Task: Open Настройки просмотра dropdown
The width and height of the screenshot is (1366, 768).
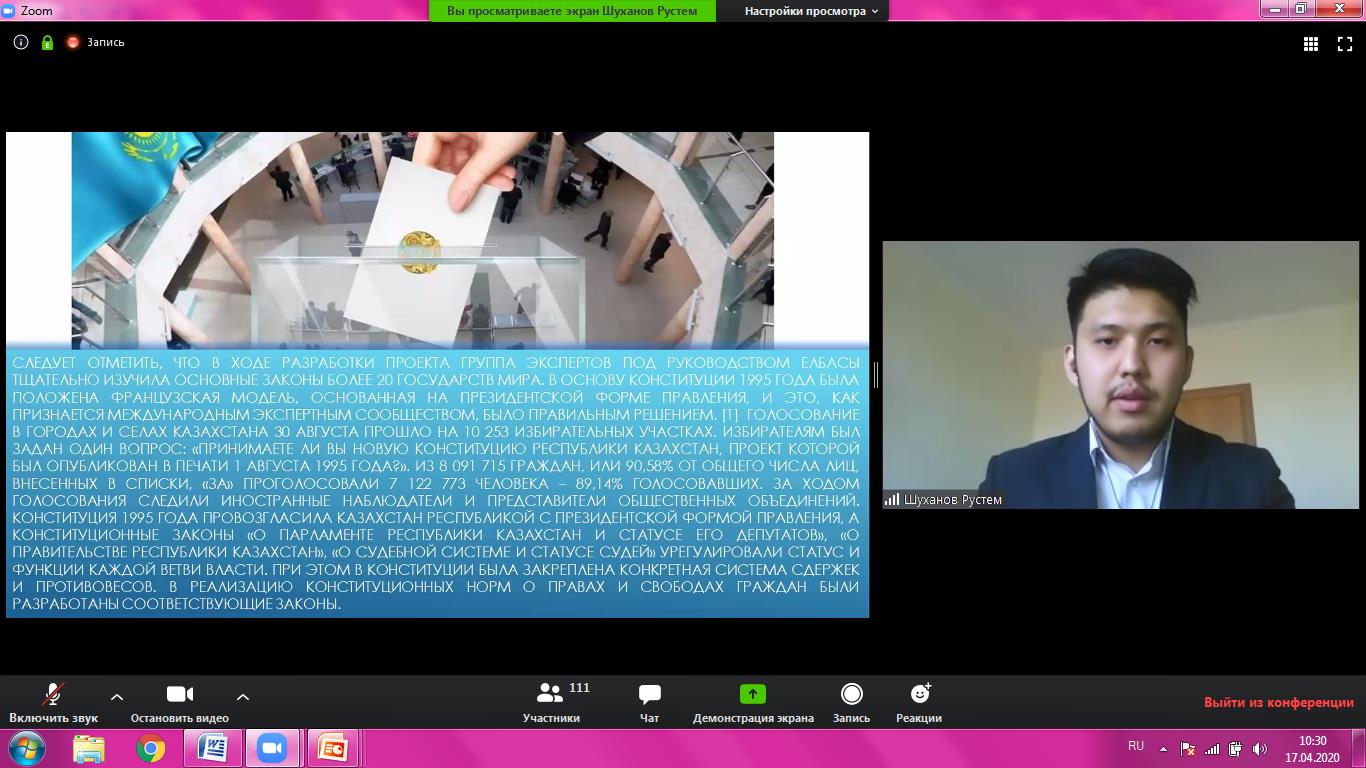Action: pos(811,11)
